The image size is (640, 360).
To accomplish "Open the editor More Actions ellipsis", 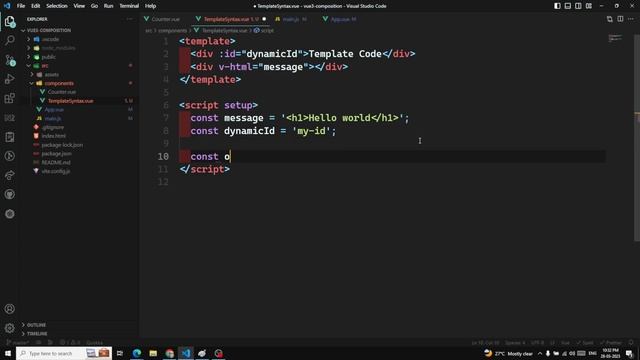I will [x=631, y=19].
